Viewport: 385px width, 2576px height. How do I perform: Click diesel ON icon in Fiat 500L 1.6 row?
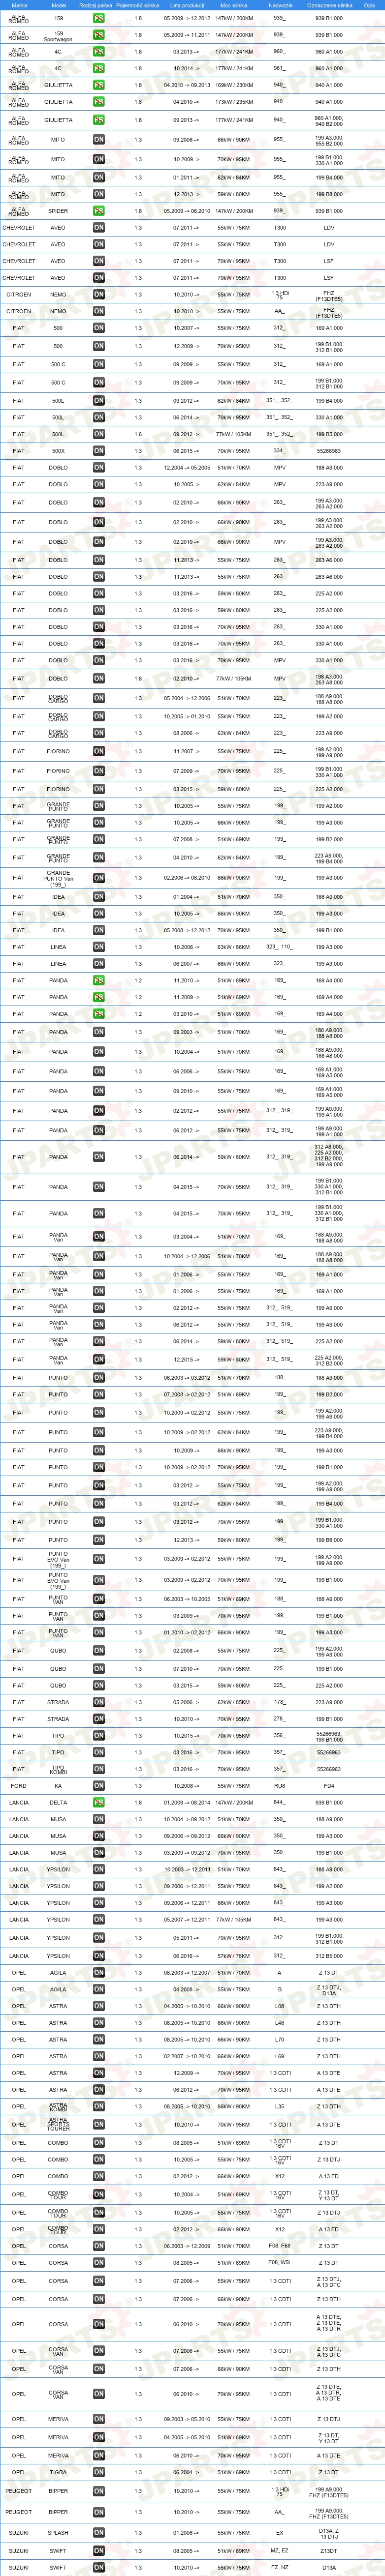point(98,434)
